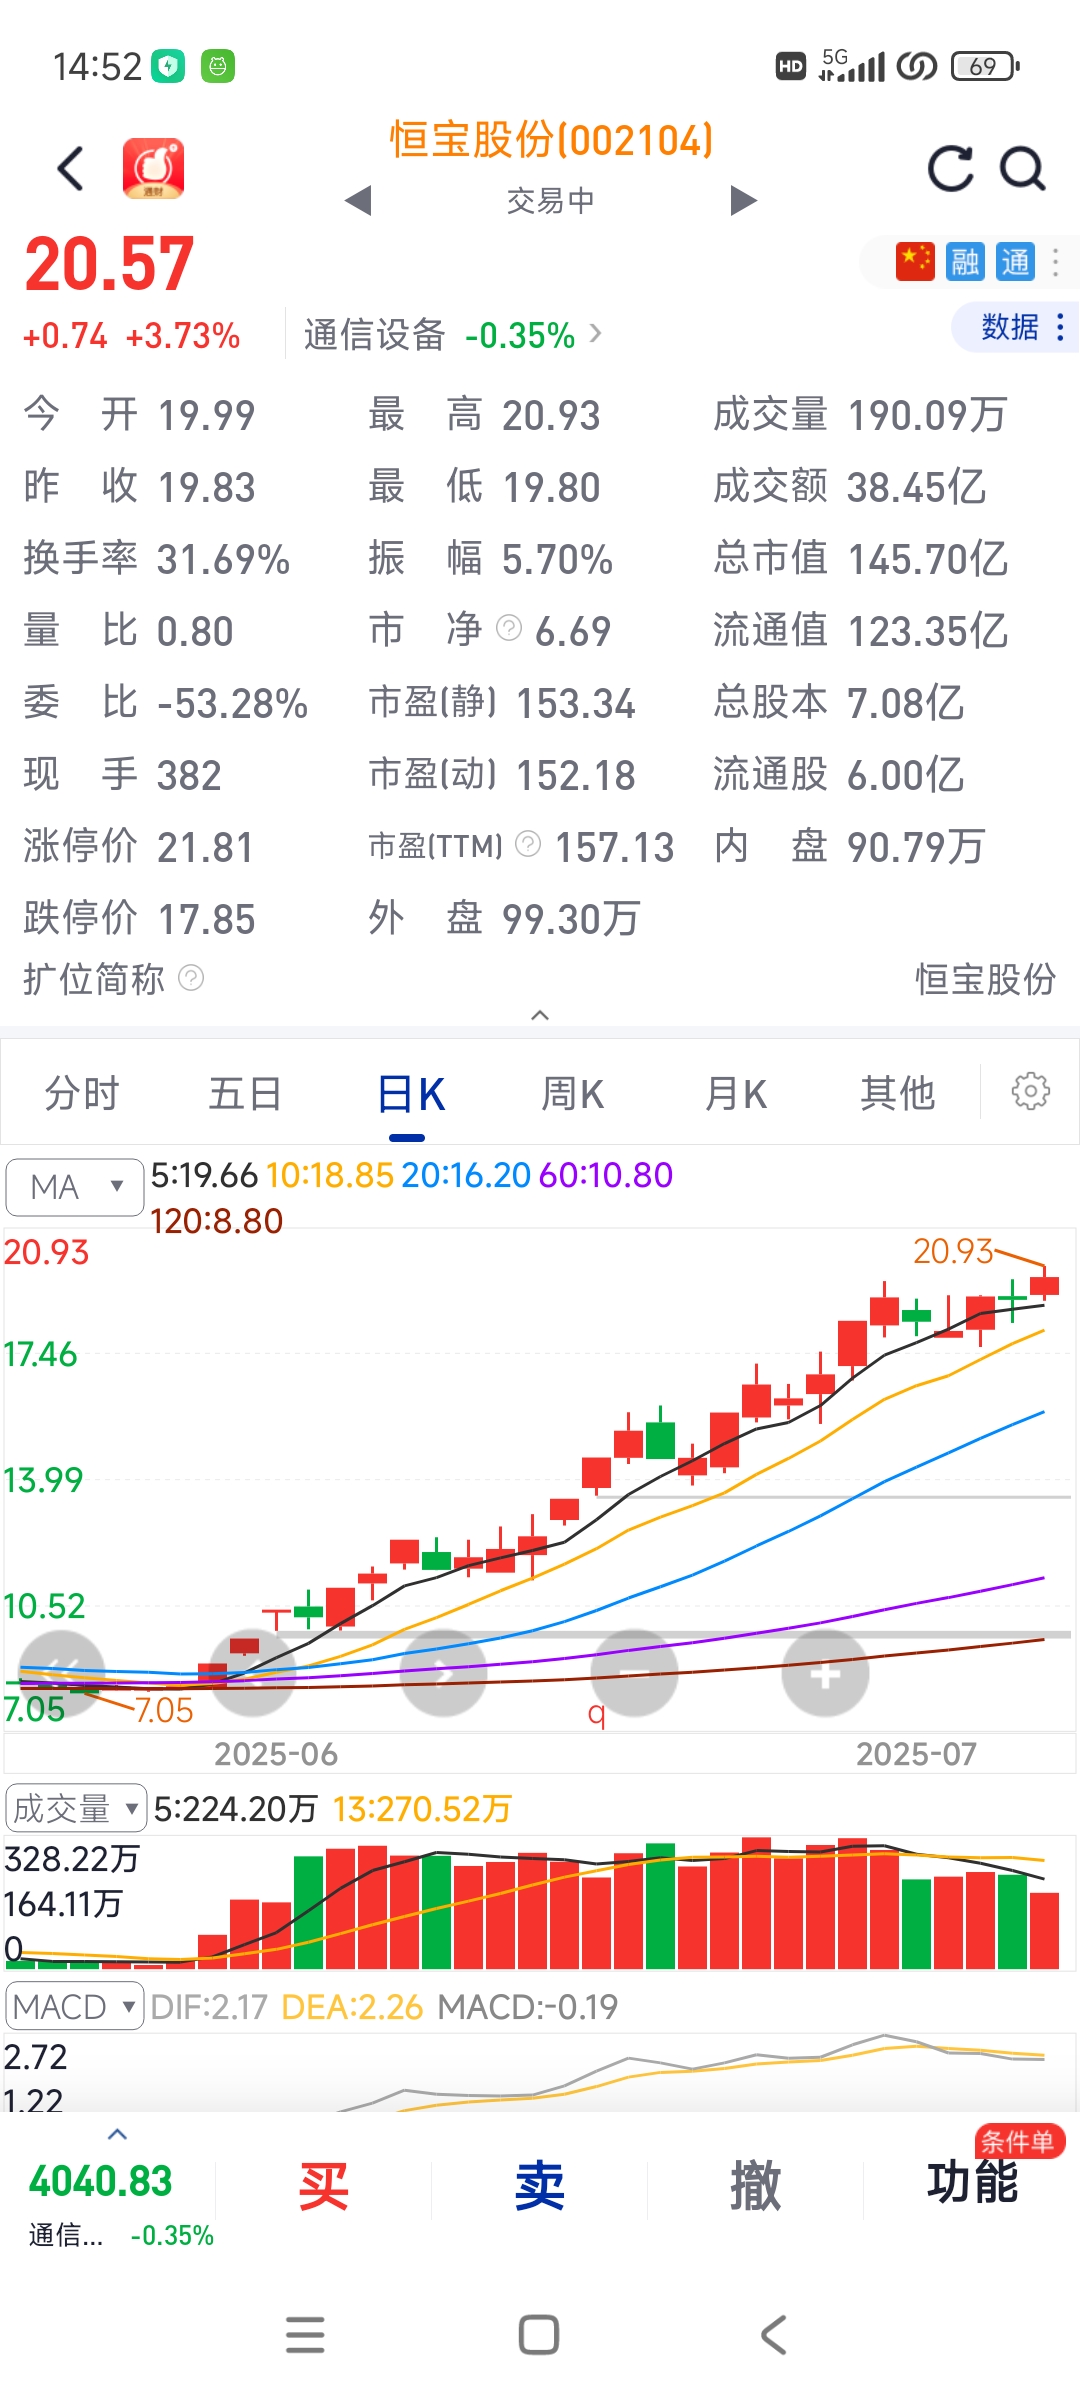Viewport: 1080px width, 2400px height.
Task: Tap the 换手率 31.69% value
Action: coord(223,559)
